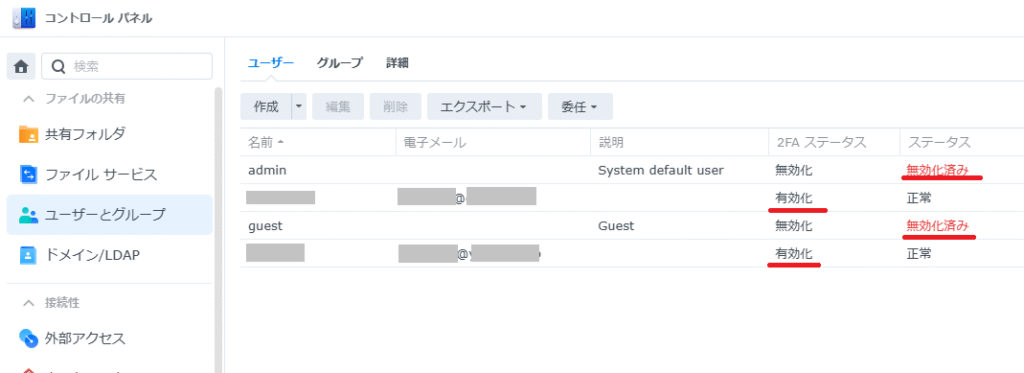Click the ユーザーとグループ people icon
Screen dimensions: 1024x373
[x=29, y=215]
